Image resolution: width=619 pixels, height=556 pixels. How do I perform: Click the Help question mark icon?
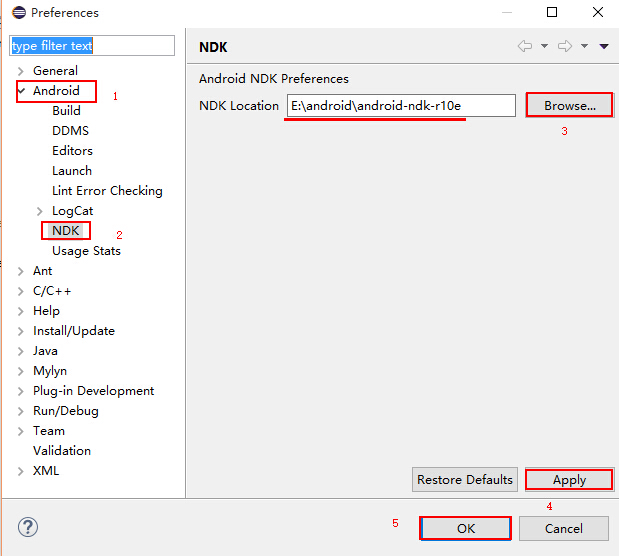(28, 527)
